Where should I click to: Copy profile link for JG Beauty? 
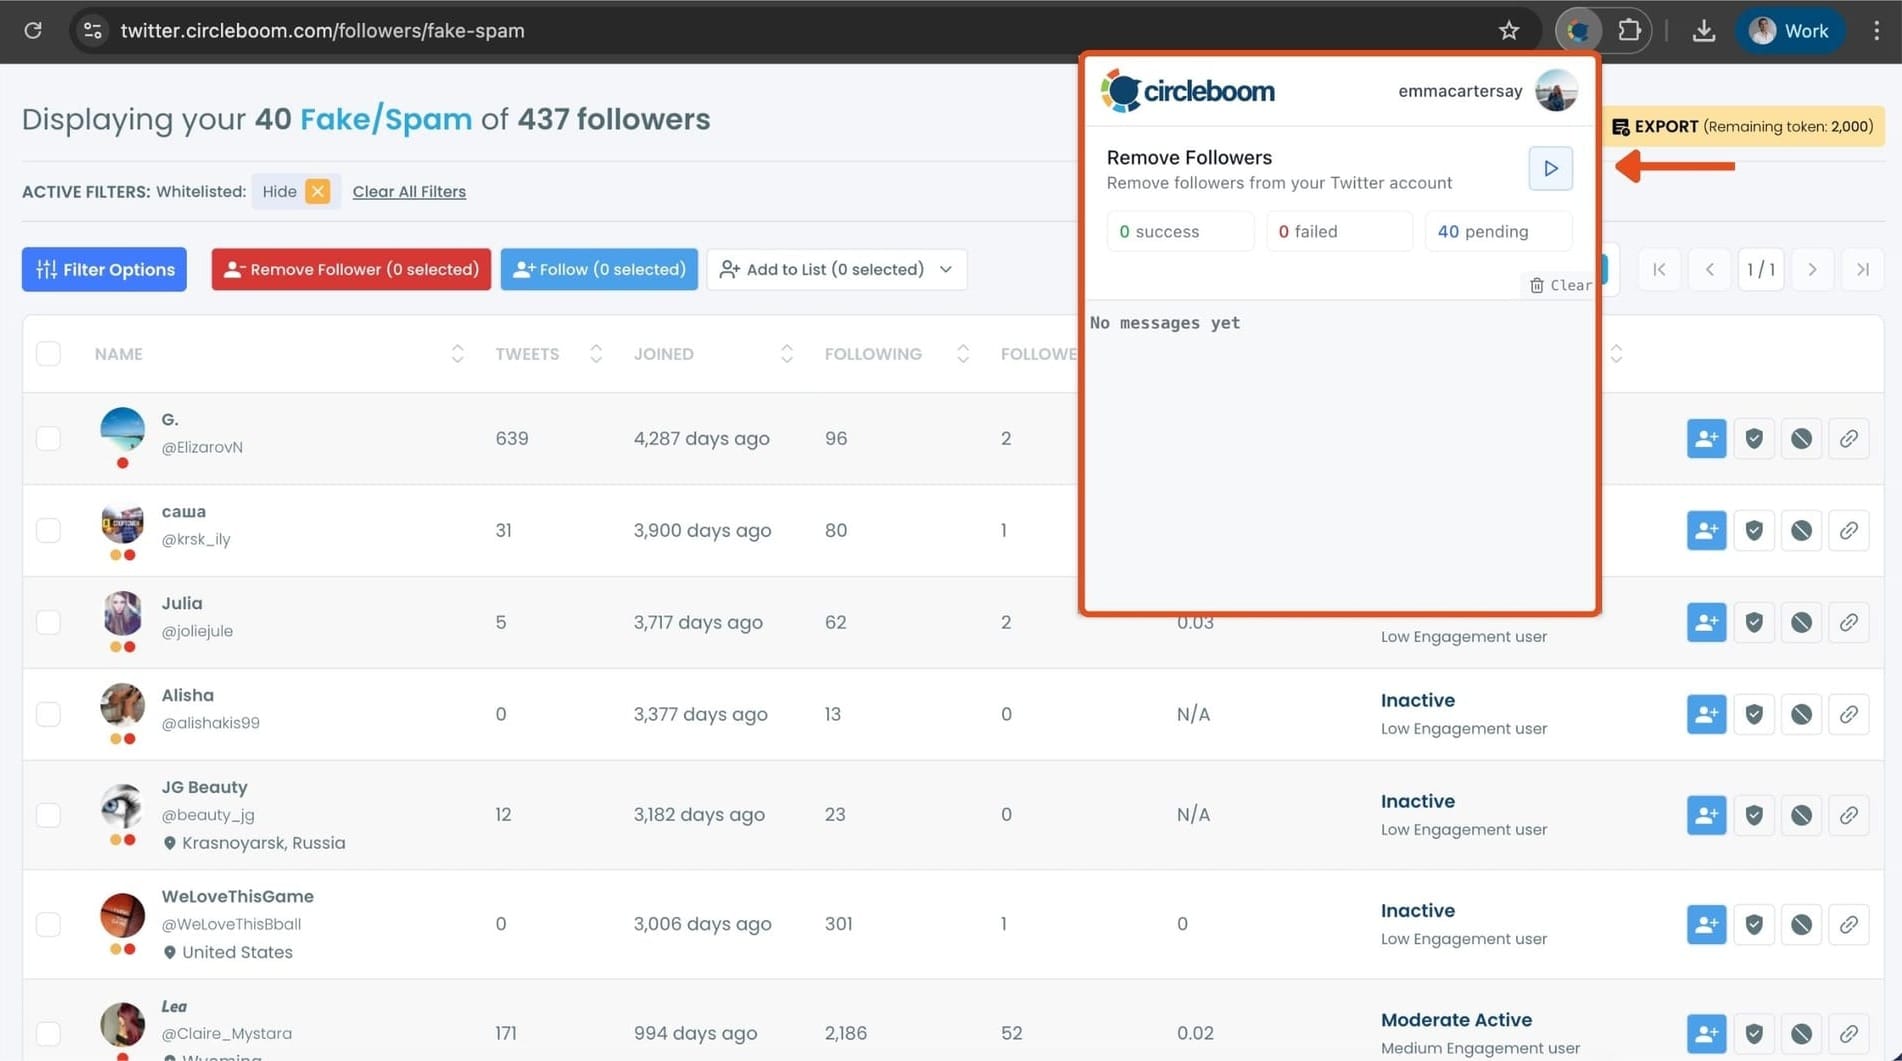pos(1848,814)
